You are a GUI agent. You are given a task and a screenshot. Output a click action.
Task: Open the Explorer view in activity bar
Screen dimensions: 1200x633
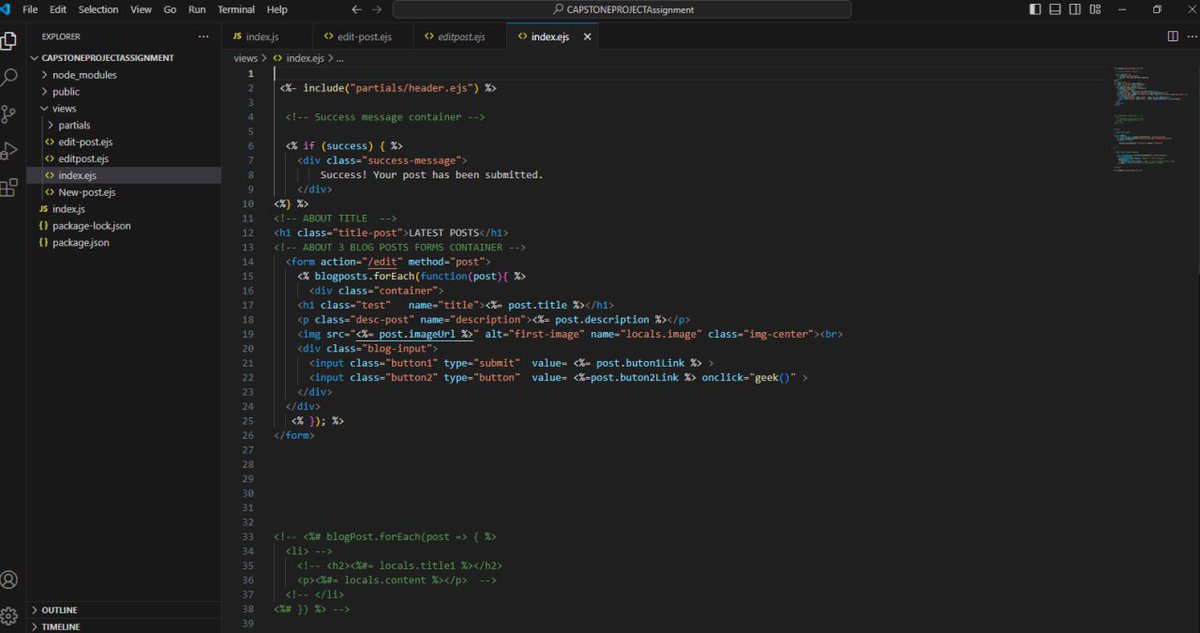tap(9, 41)
